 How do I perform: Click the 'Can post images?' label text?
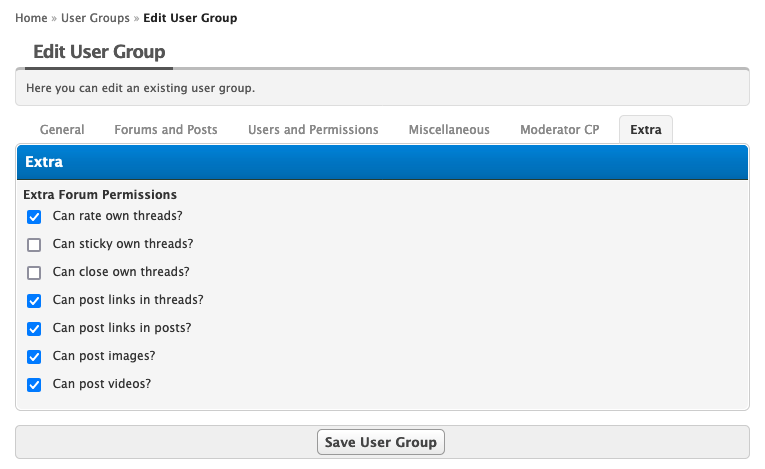click(103, 356)
